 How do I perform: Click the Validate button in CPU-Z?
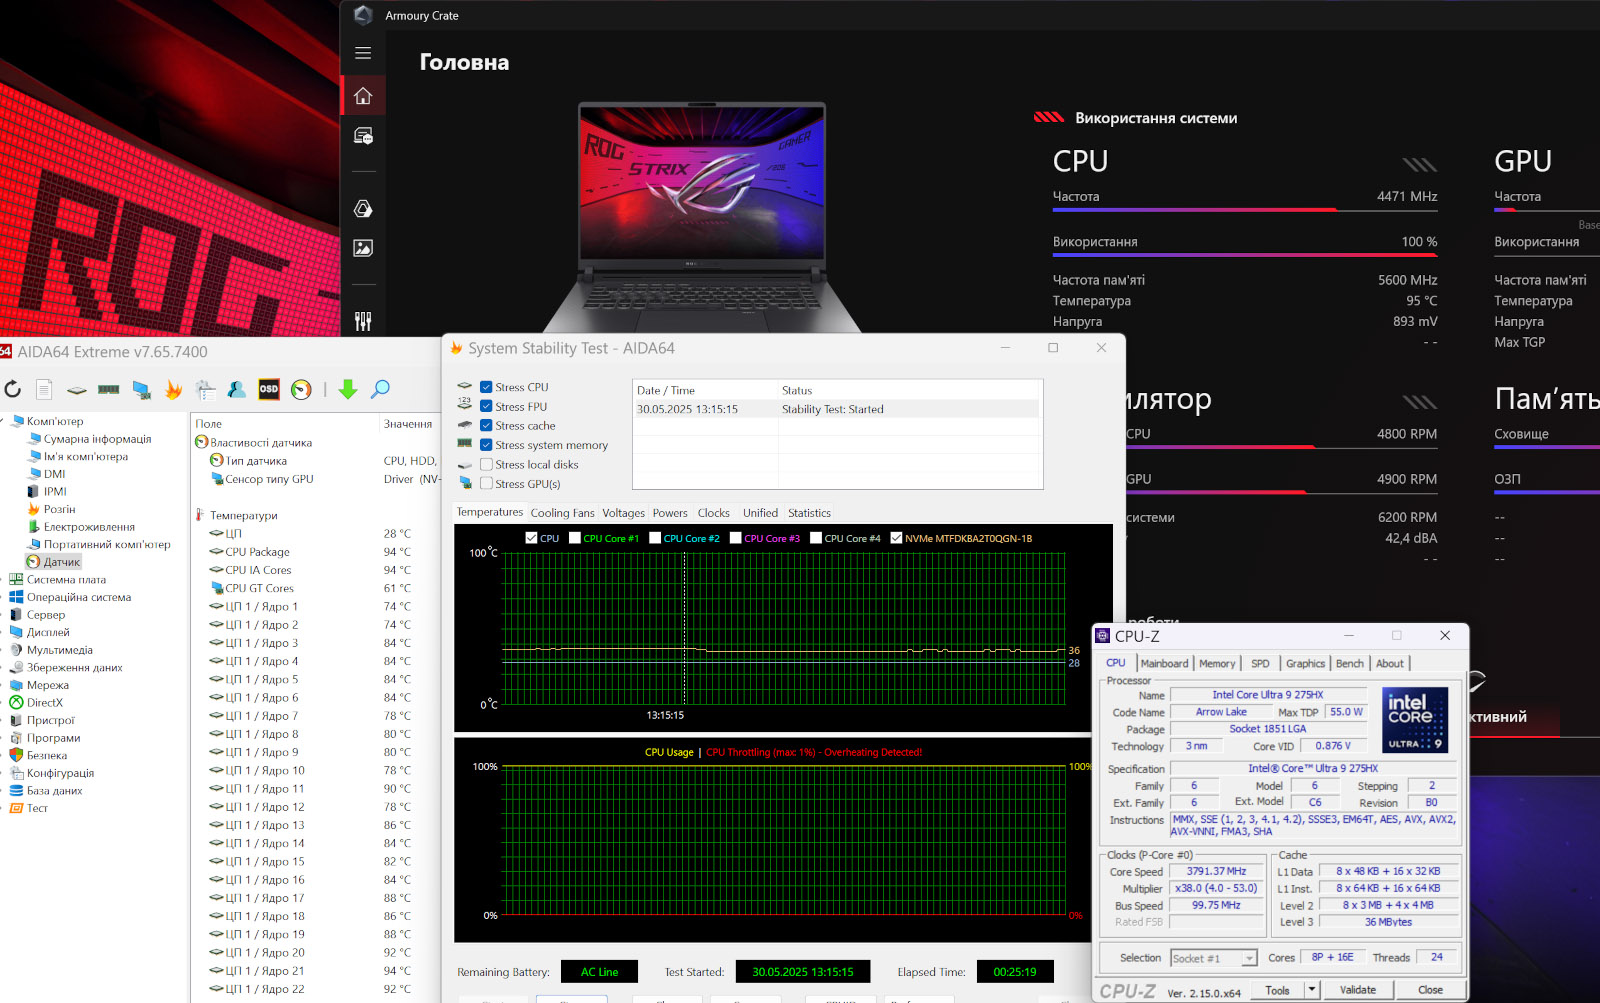click(x=1357, y=990)
